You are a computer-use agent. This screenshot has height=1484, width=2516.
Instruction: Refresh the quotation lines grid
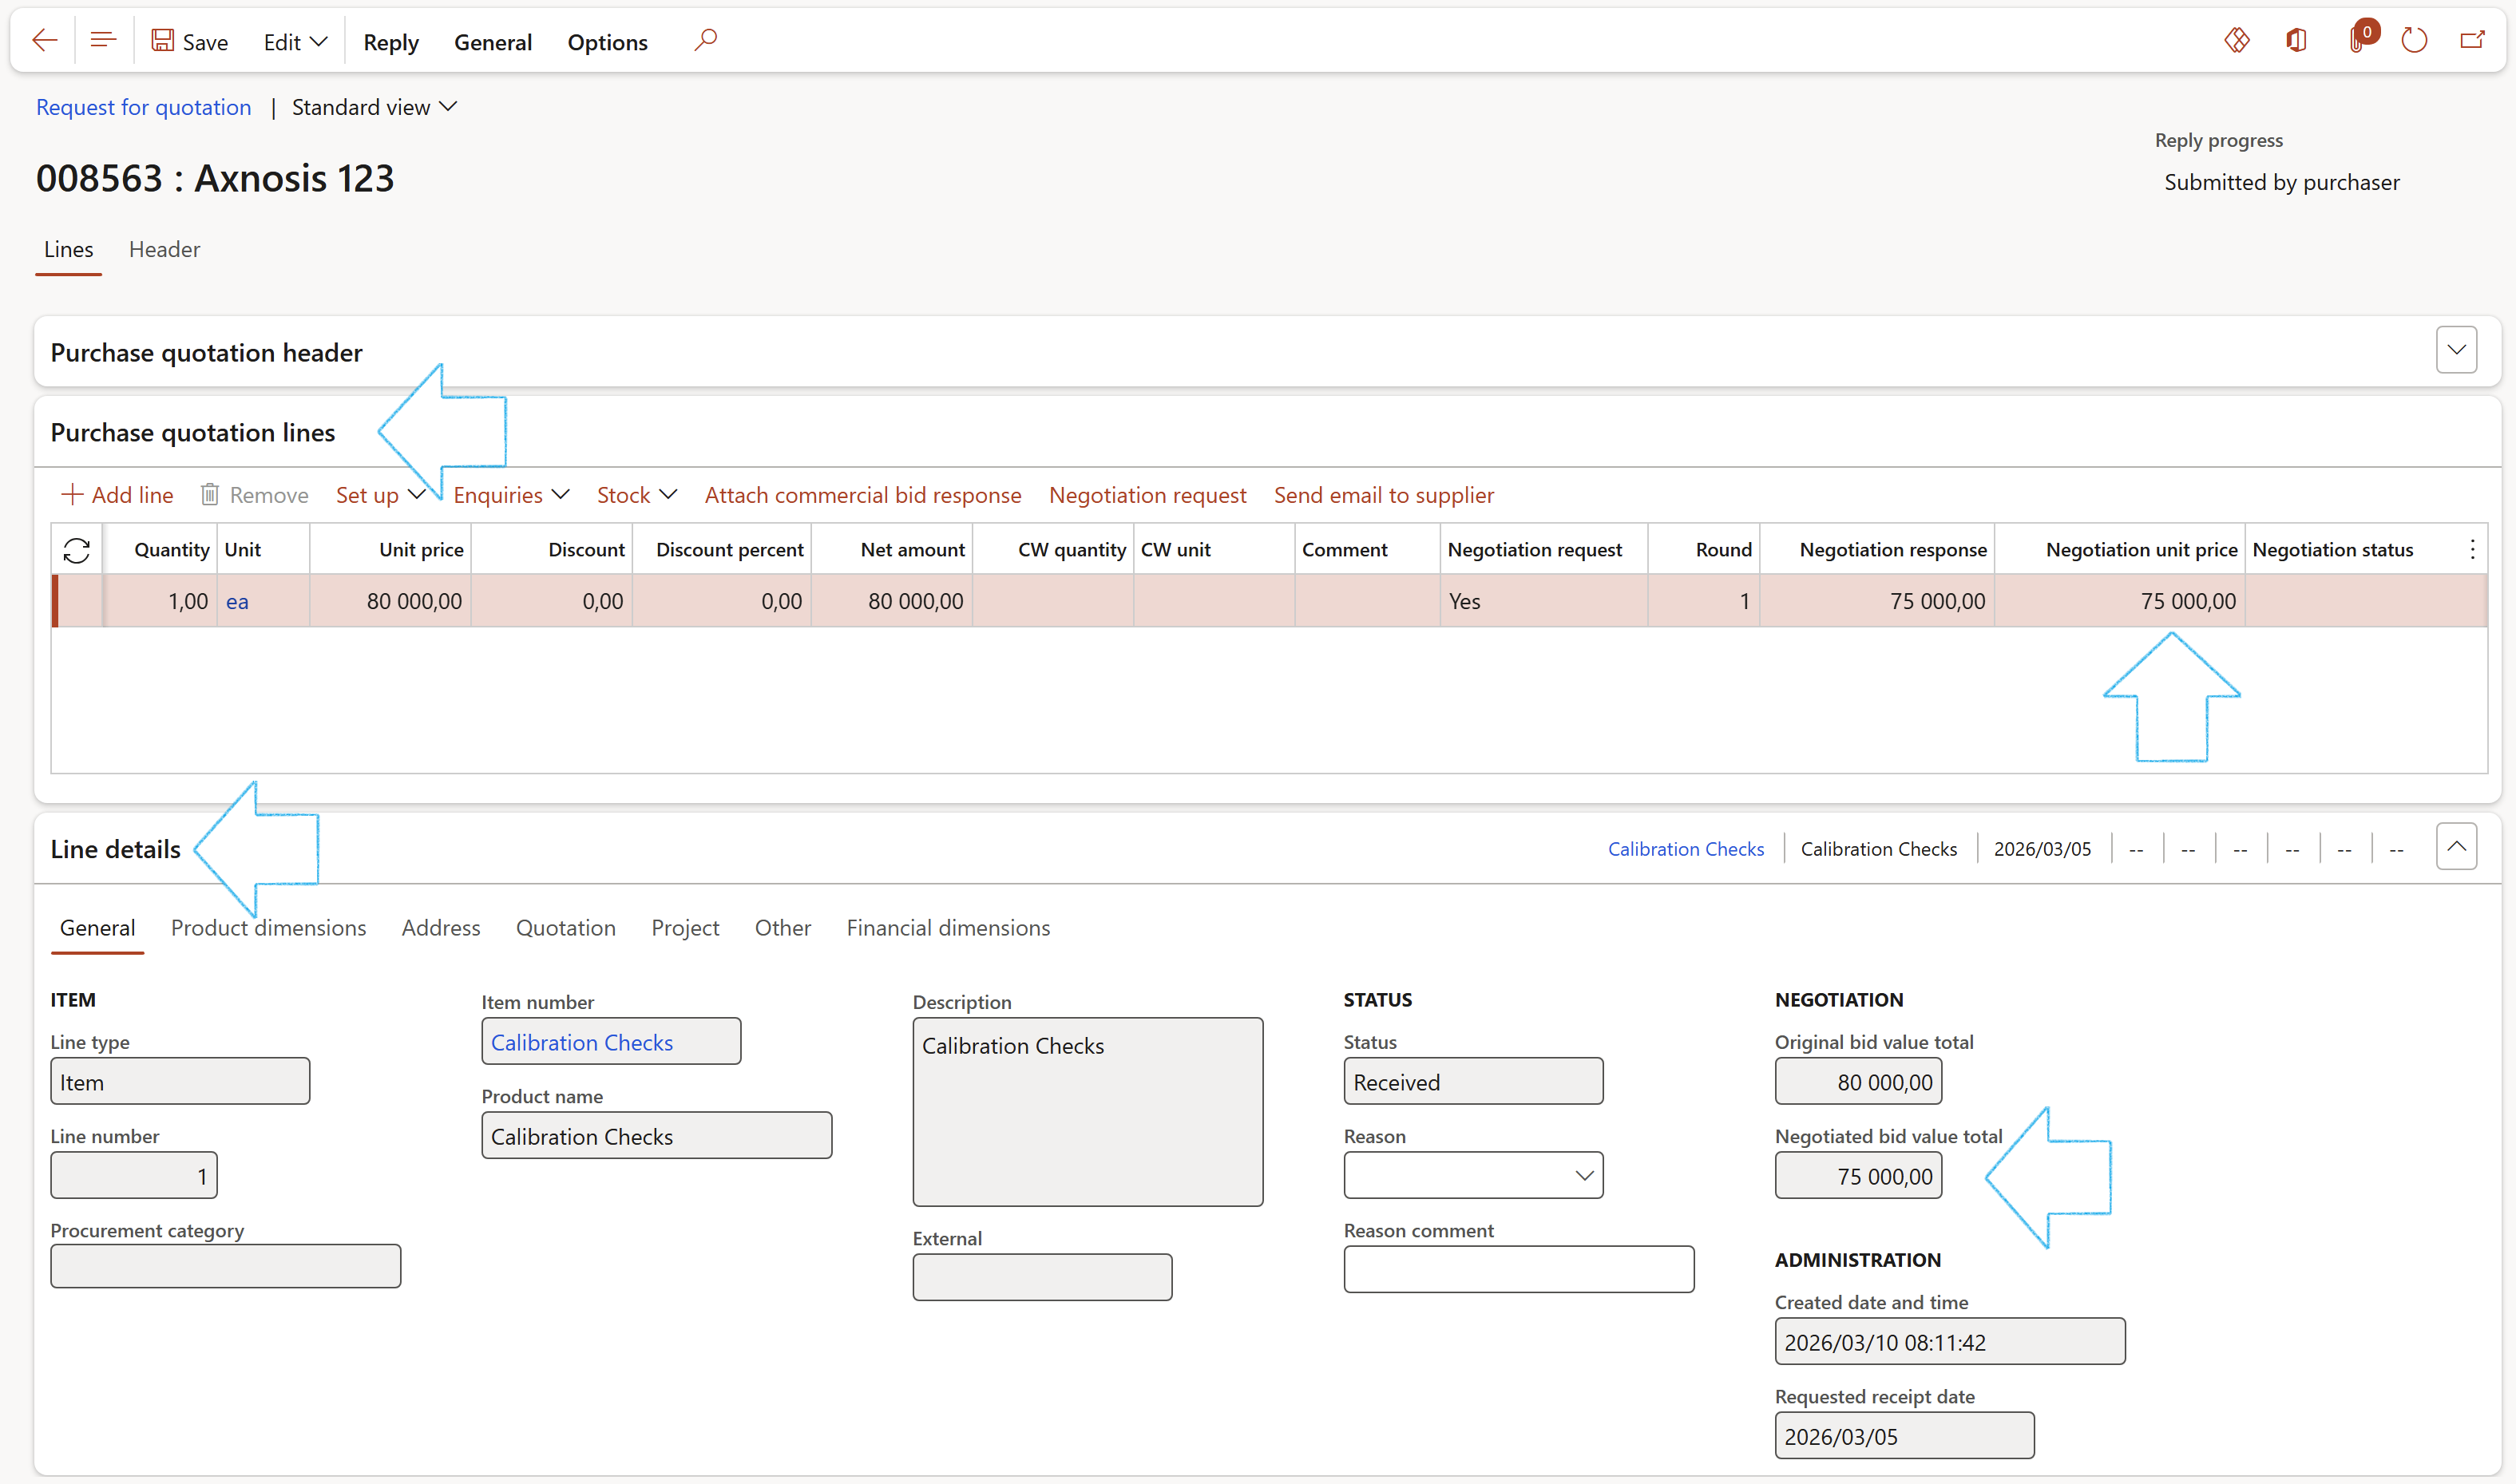(77, 550)
